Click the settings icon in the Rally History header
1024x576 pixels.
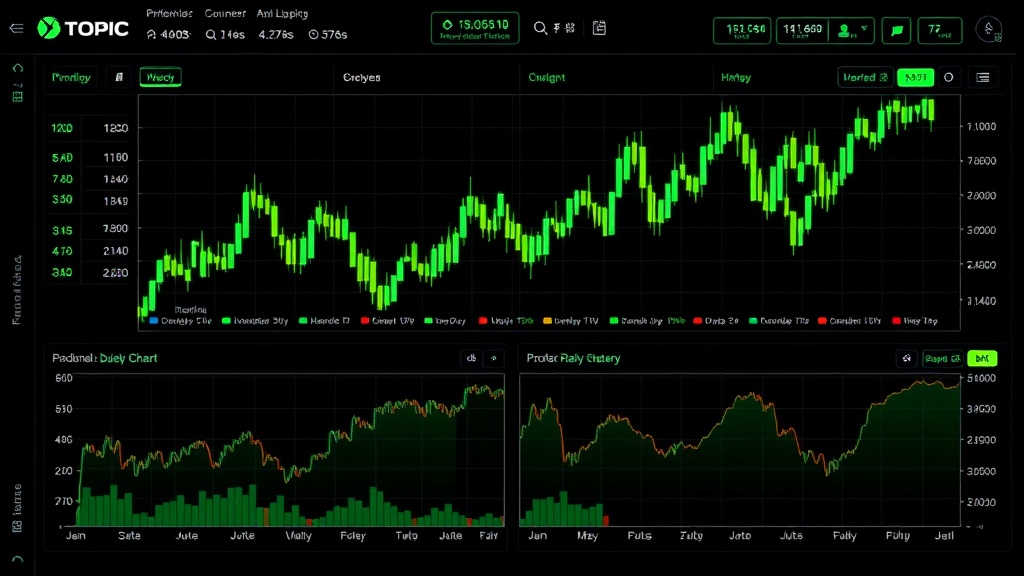pyautogui.click(x=906, y=358)
